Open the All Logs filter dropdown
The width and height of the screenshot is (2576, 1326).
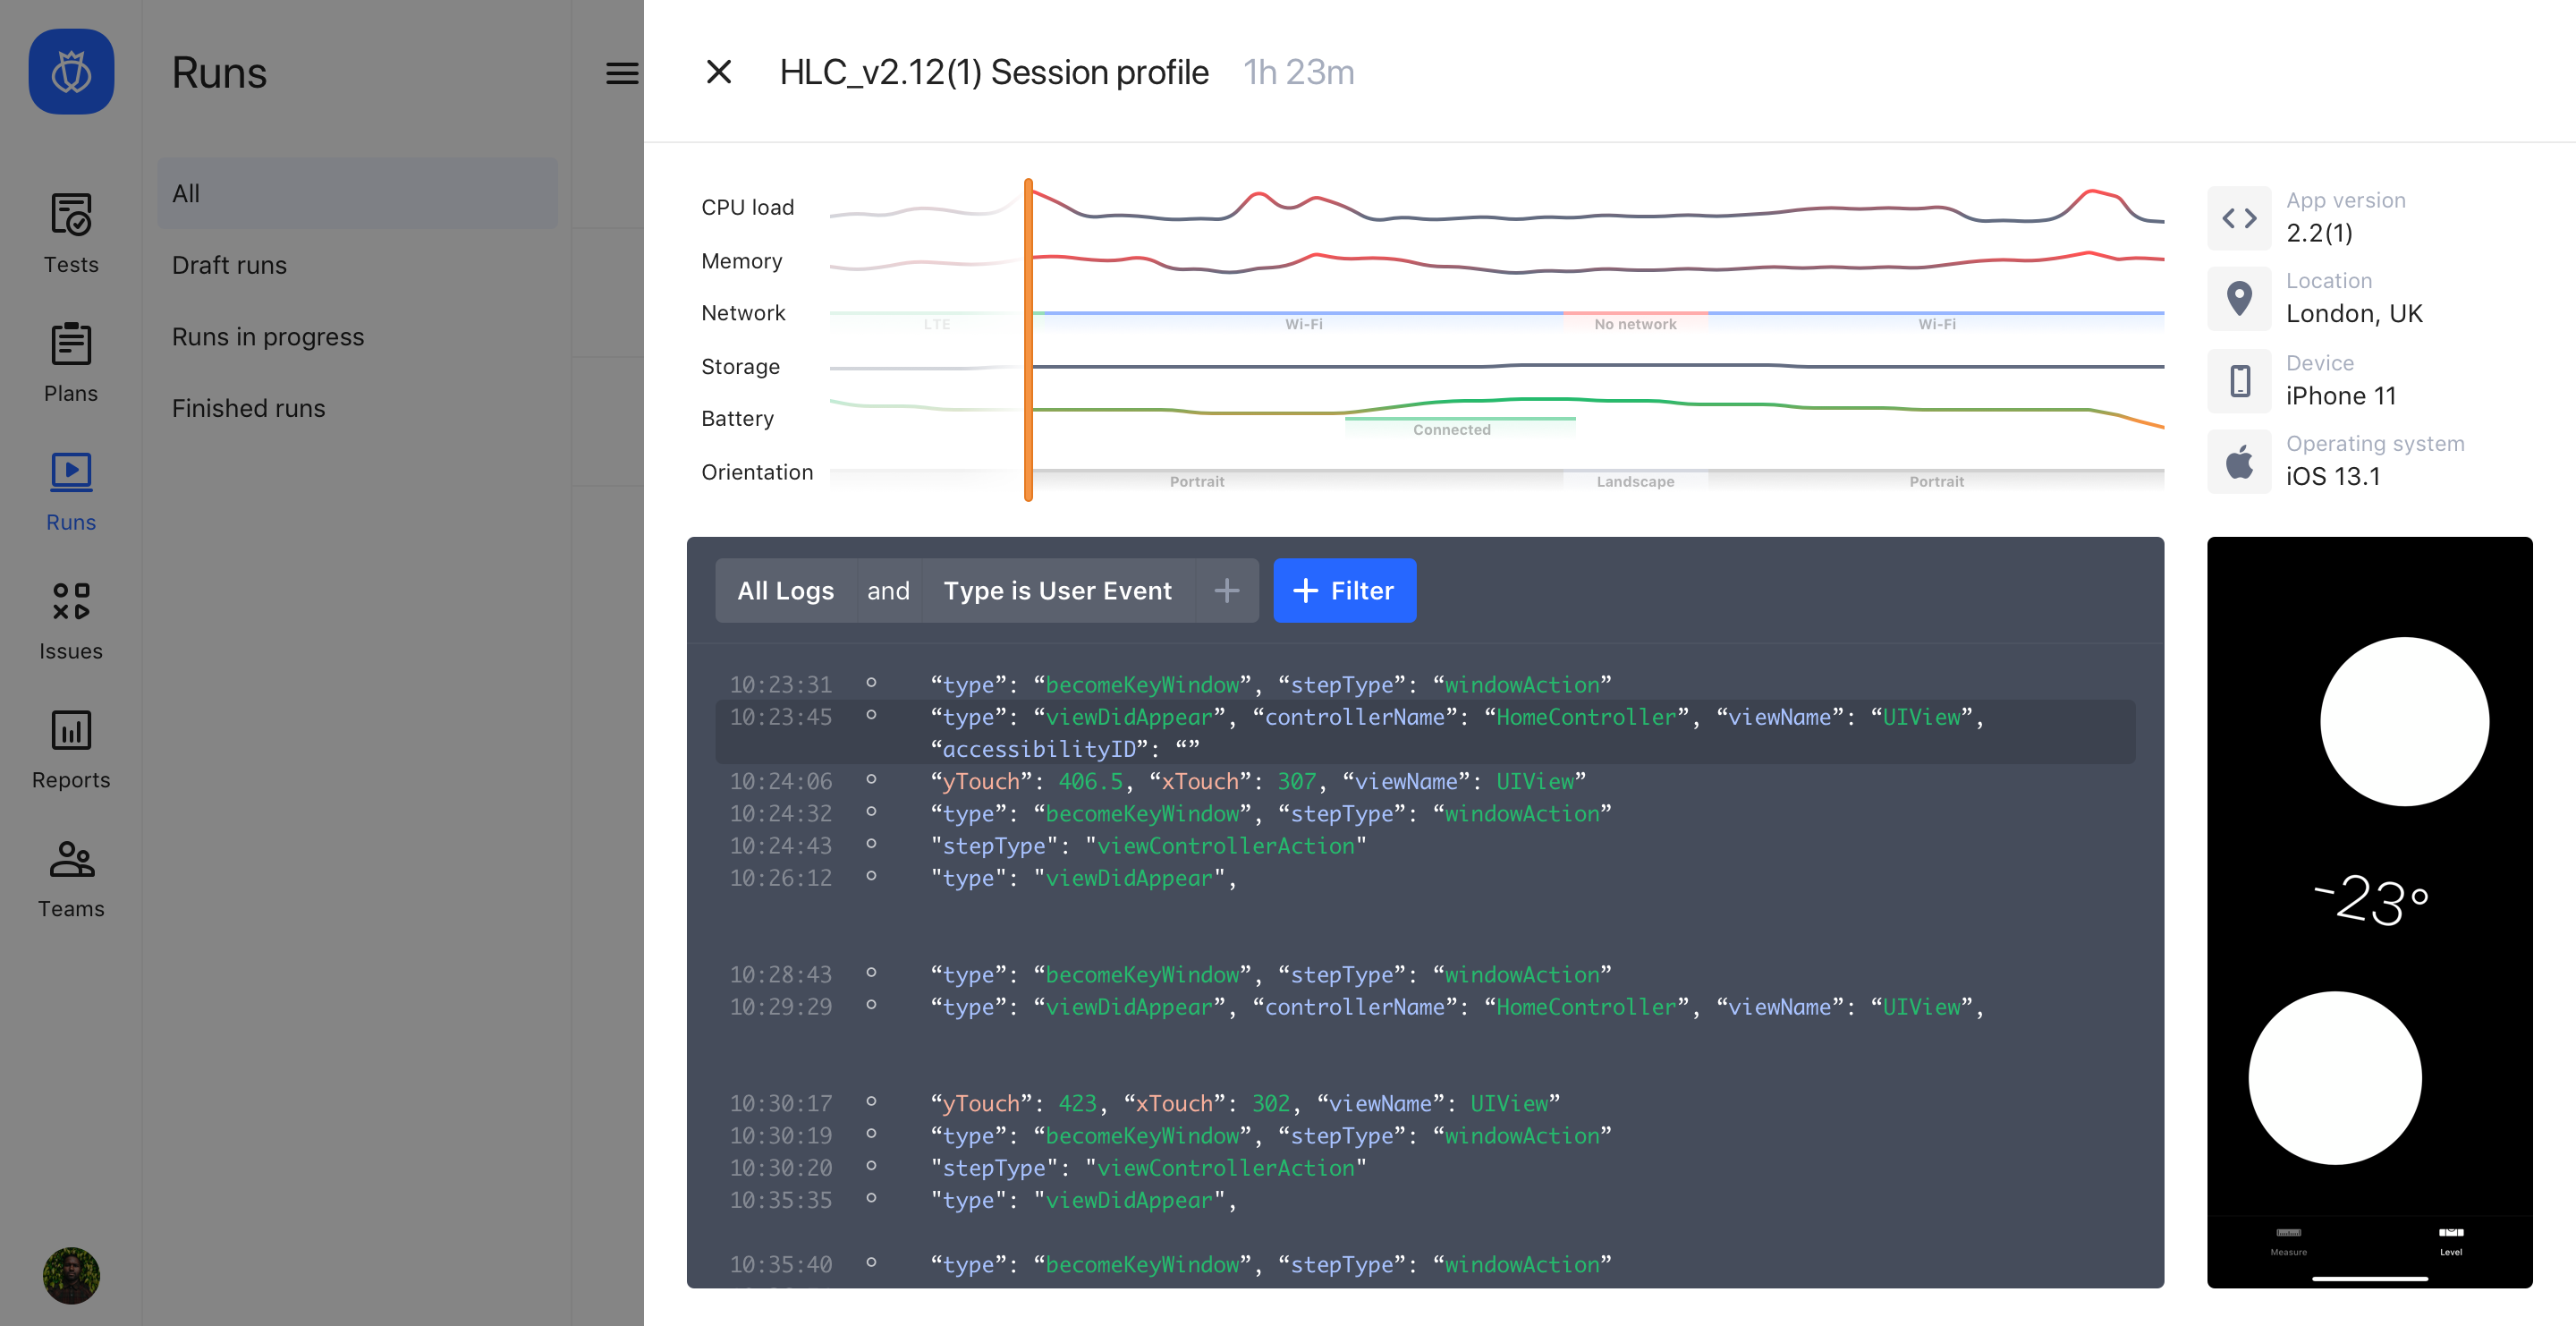point(785,591)
